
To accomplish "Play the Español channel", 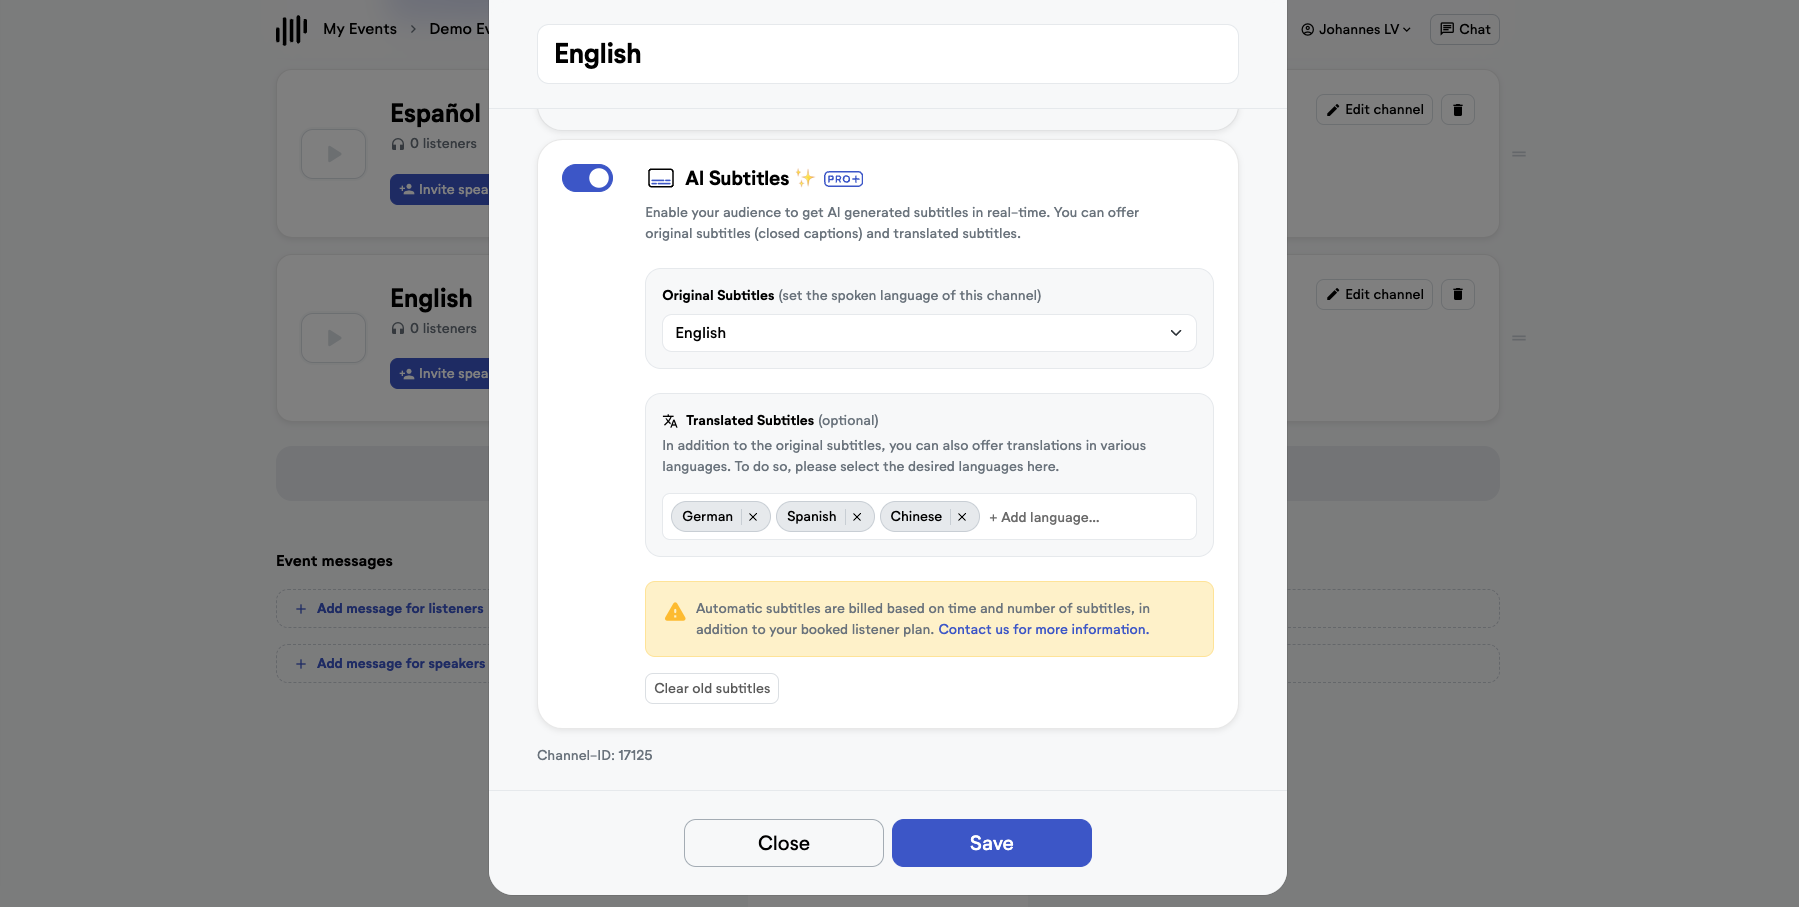I will point(332,154).
